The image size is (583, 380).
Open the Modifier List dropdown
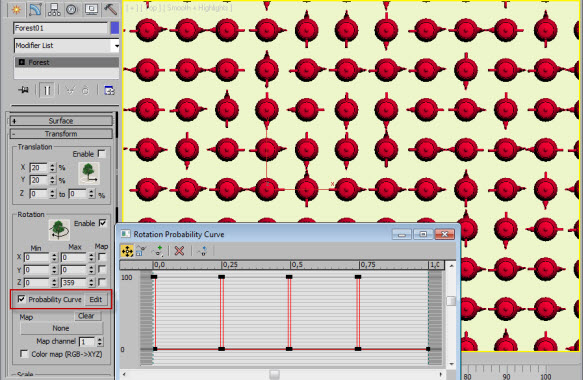coord(67,45)
